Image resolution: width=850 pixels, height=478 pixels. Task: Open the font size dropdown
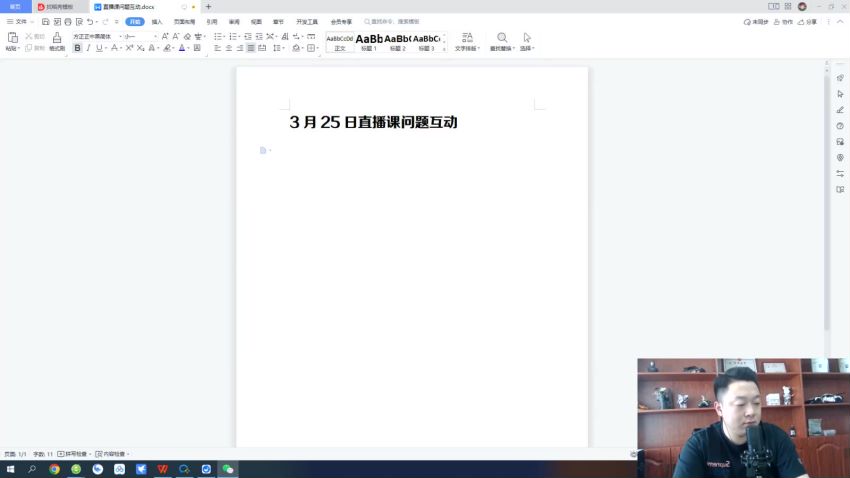pos(155,36)
